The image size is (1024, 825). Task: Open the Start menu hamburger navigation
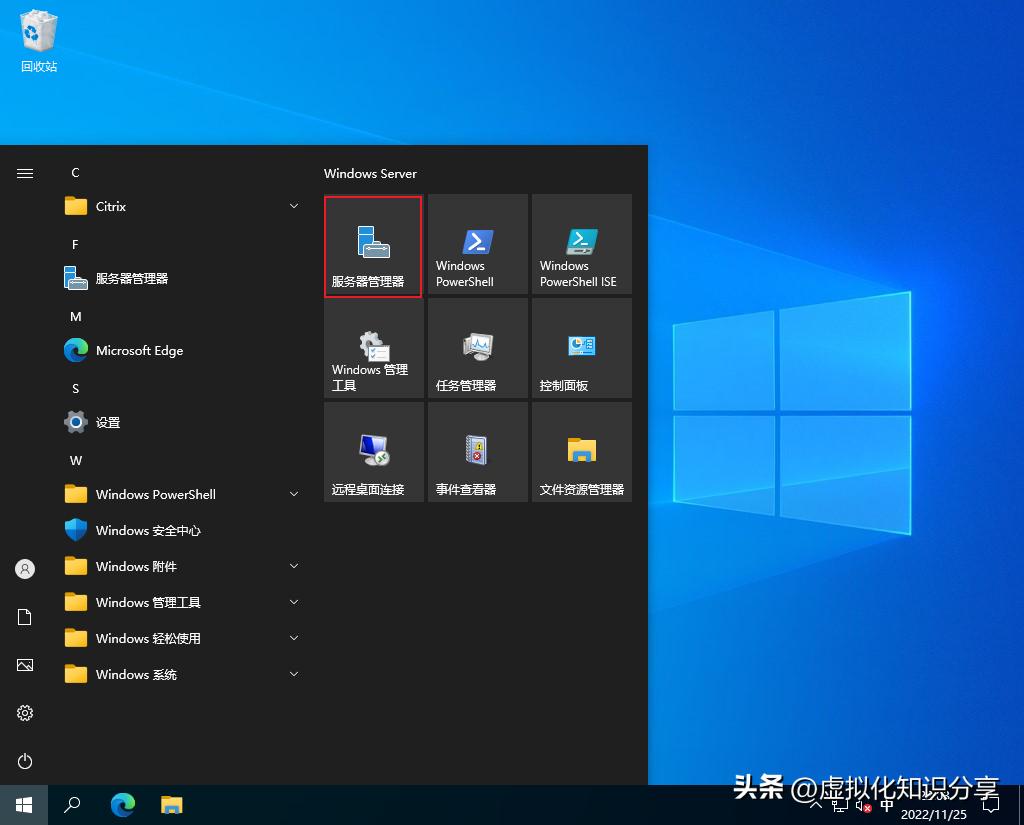pos(24,172)
